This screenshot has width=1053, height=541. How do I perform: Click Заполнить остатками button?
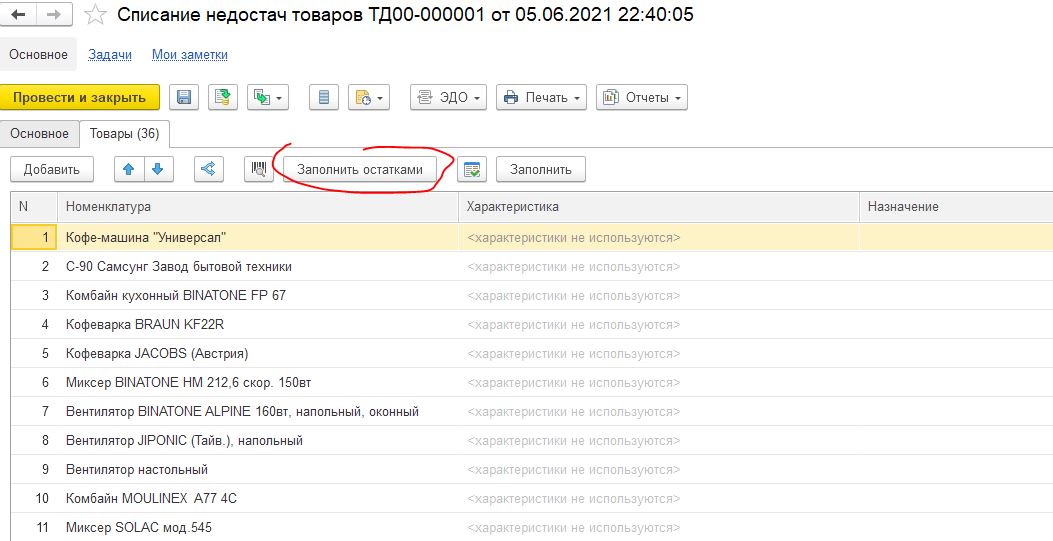[x=360, y=169]
